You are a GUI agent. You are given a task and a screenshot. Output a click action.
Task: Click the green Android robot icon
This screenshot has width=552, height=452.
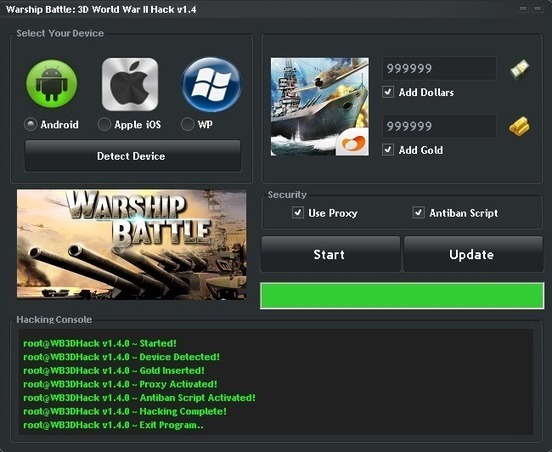52,83
